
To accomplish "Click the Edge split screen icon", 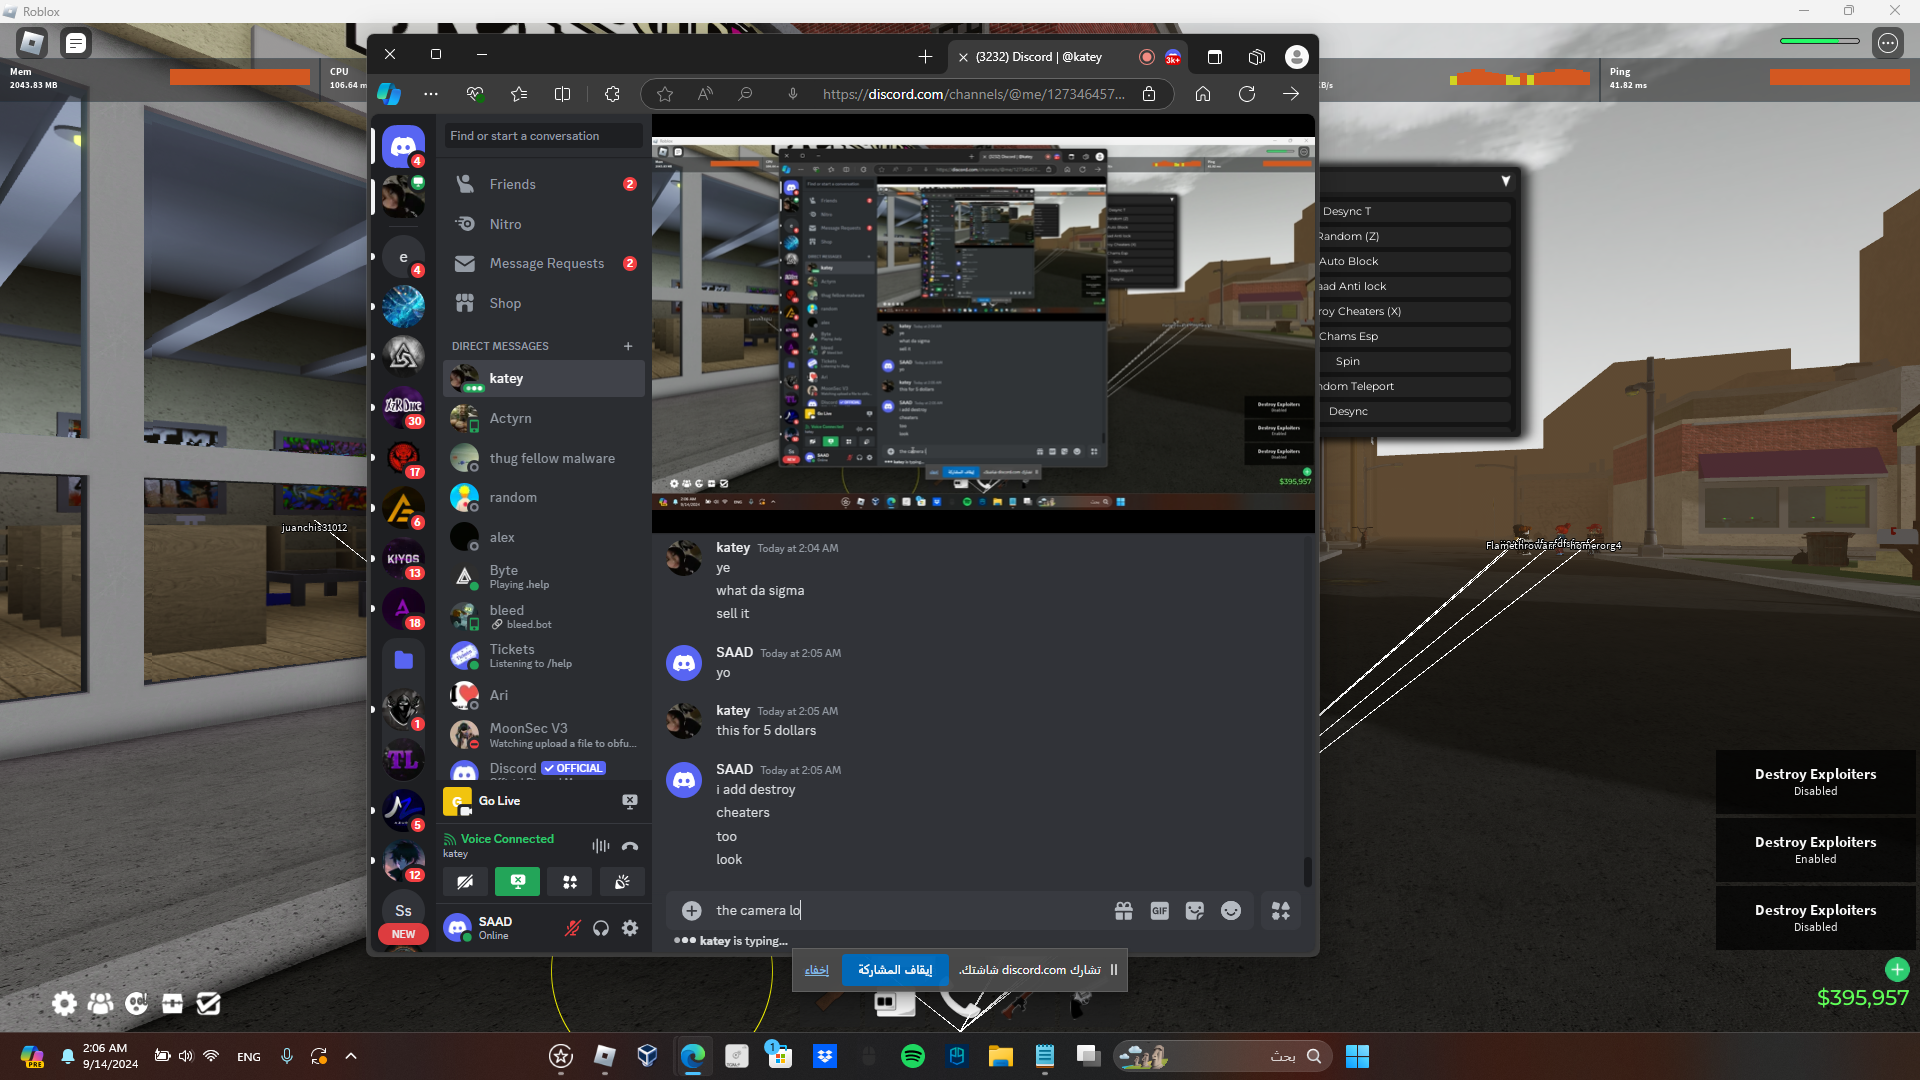I will [563, 94].
